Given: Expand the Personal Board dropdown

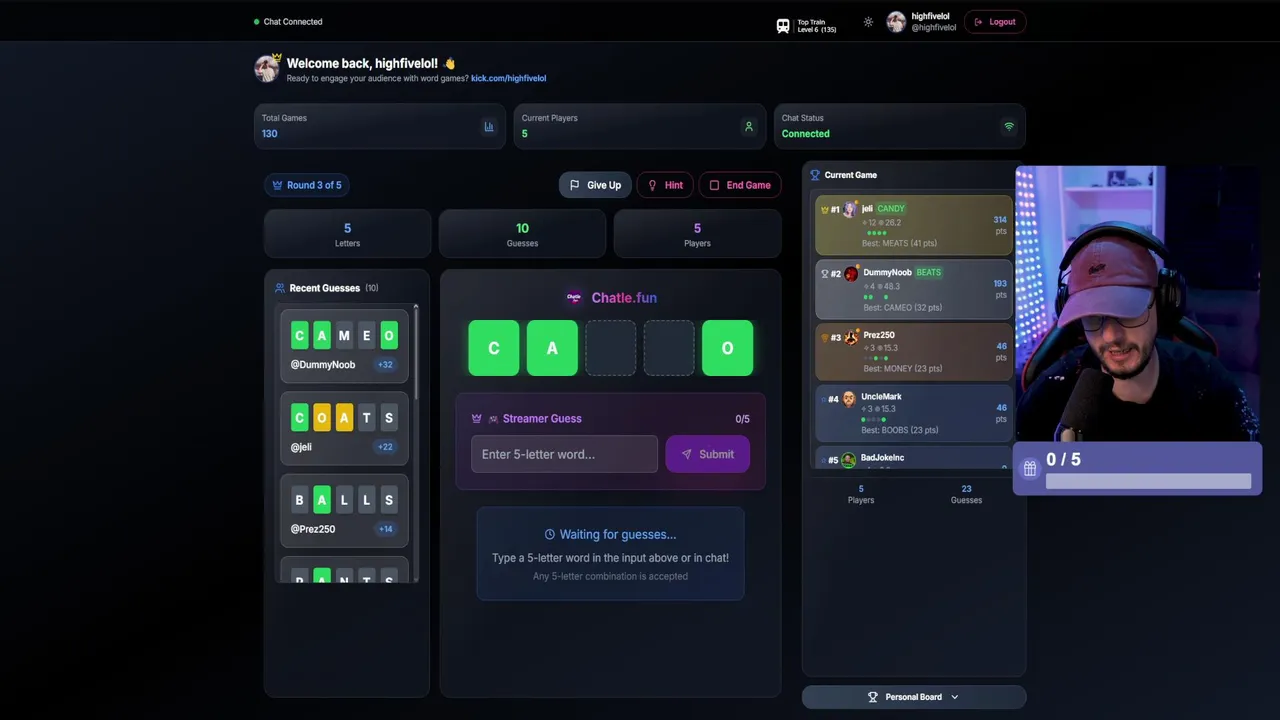Looking at the screenshot, I should [x=914, y=697].
